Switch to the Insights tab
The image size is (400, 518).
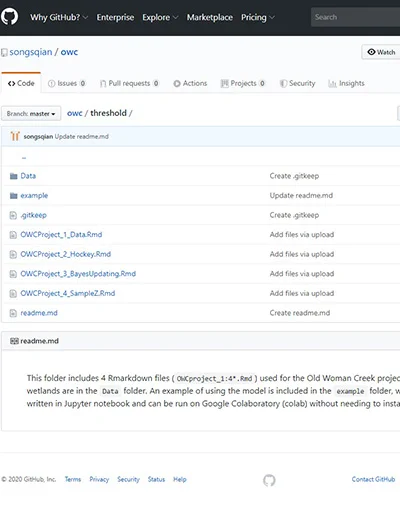[x=346, y=83]
